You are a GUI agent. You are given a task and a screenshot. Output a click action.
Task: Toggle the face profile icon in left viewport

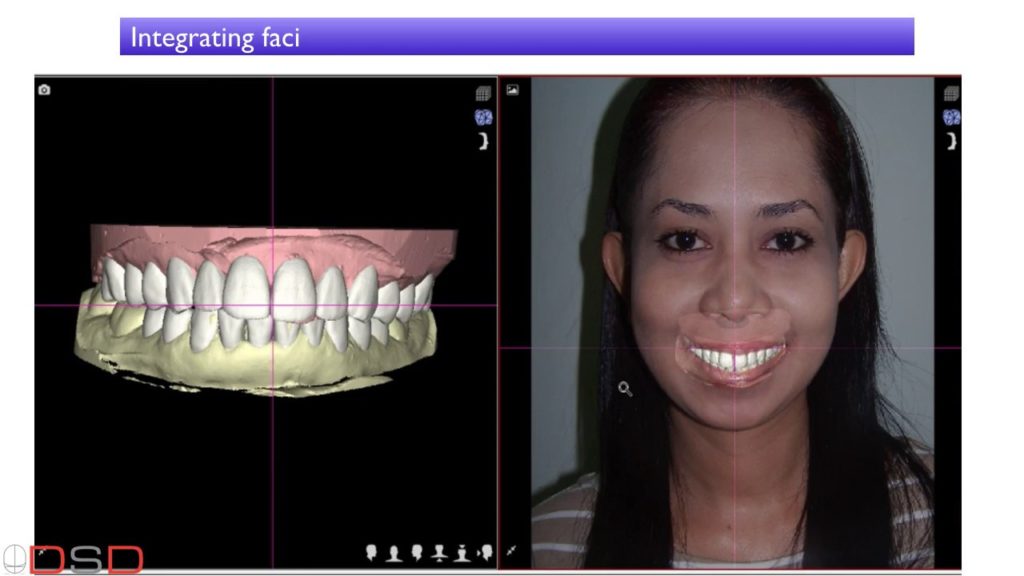point(484,141)
